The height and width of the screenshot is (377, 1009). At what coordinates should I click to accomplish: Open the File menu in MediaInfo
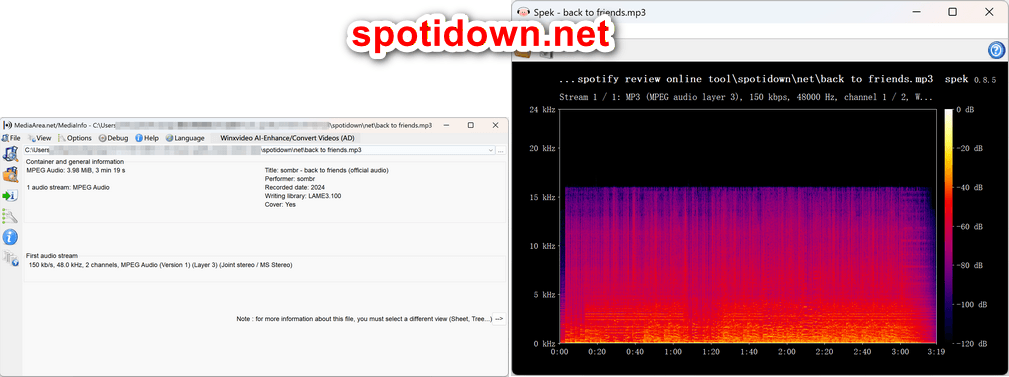(x=12, y=138)
